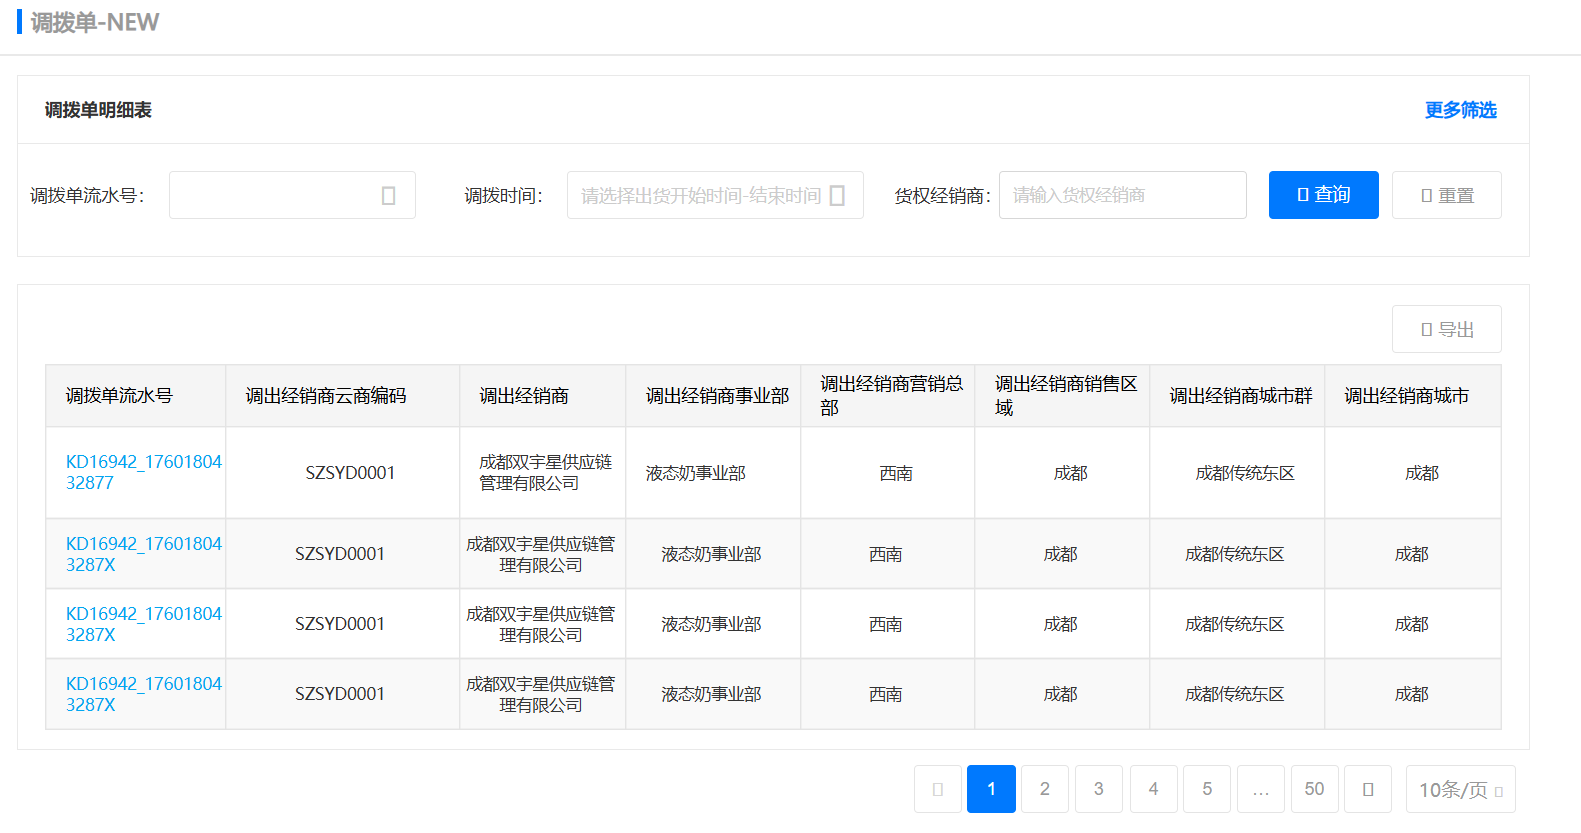Click the 调出经销商事业部 column header
This screenshot has width=1581, height=833.
tap(713, 396)
